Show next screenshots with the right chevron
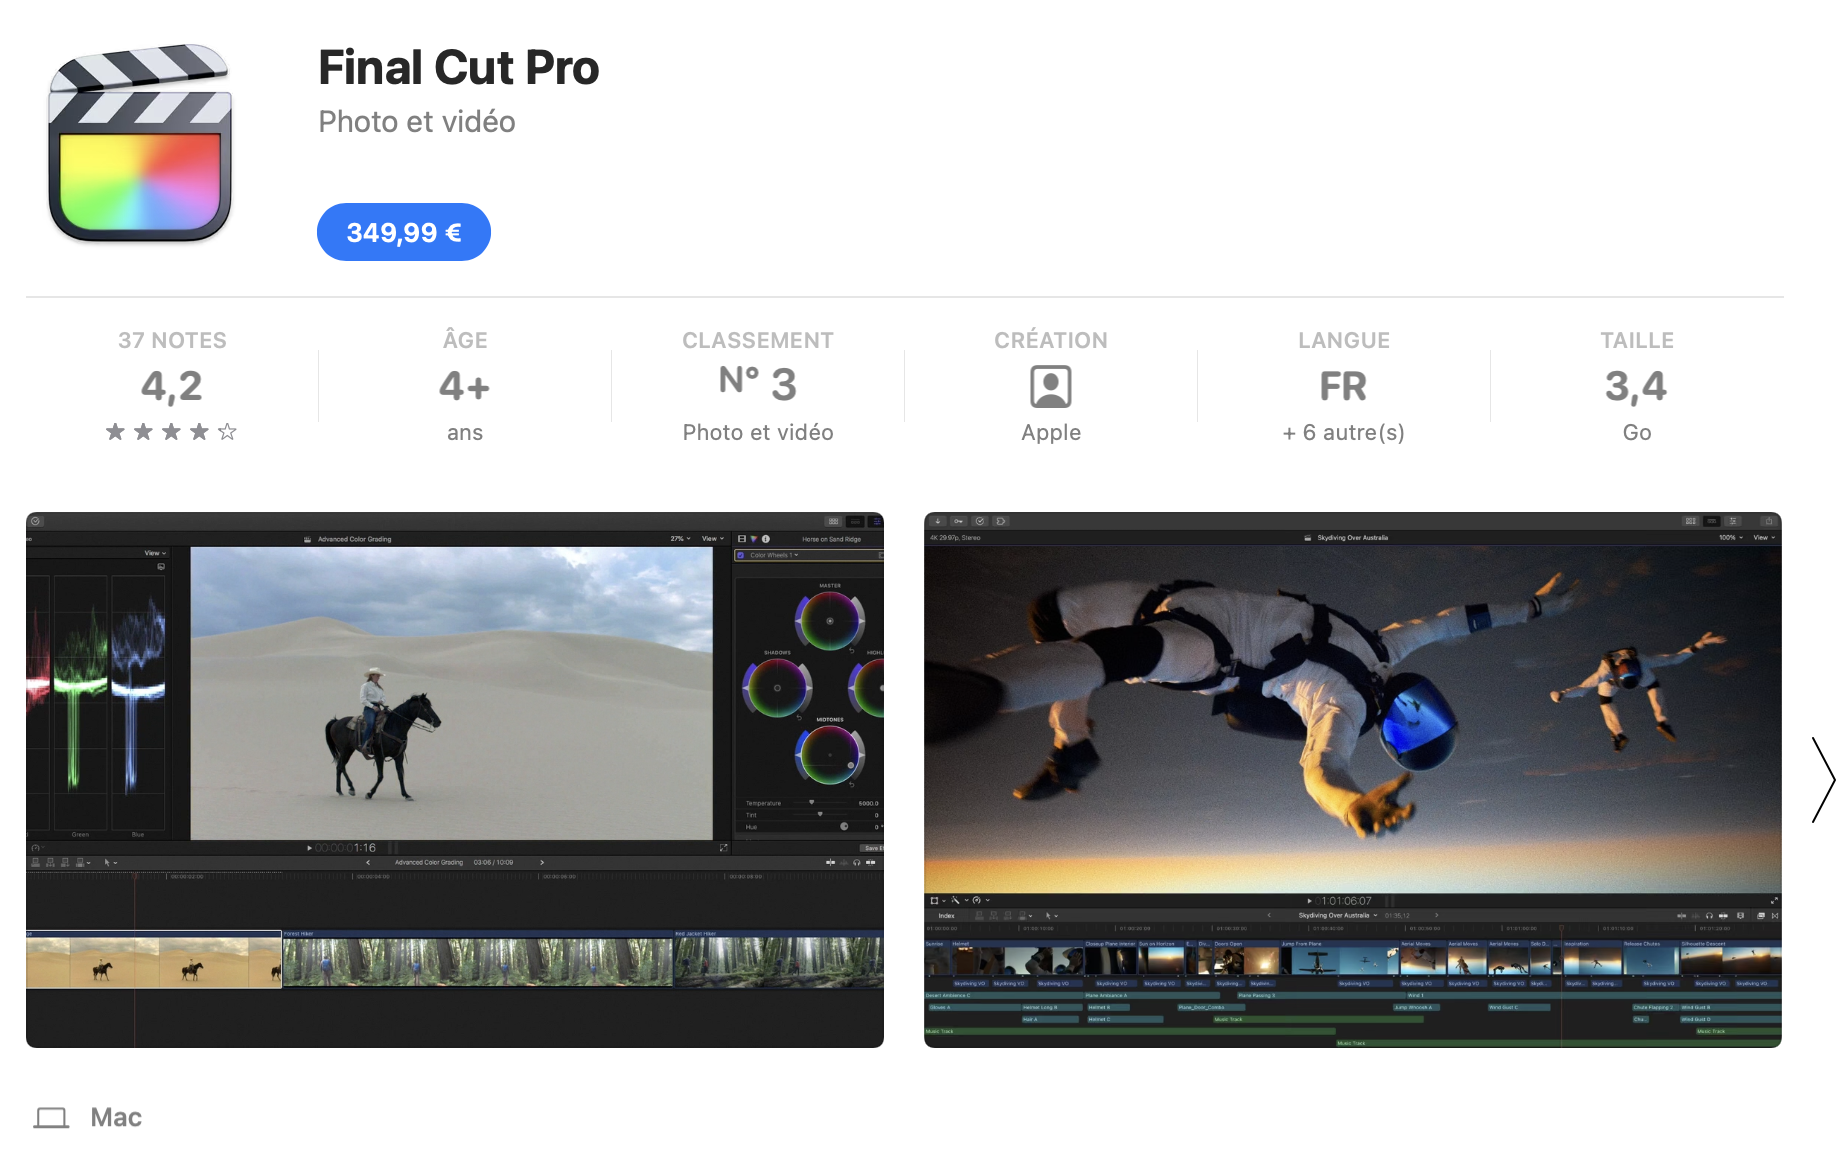Viewport: 1840px width, 1158px height. point(1823,780)
